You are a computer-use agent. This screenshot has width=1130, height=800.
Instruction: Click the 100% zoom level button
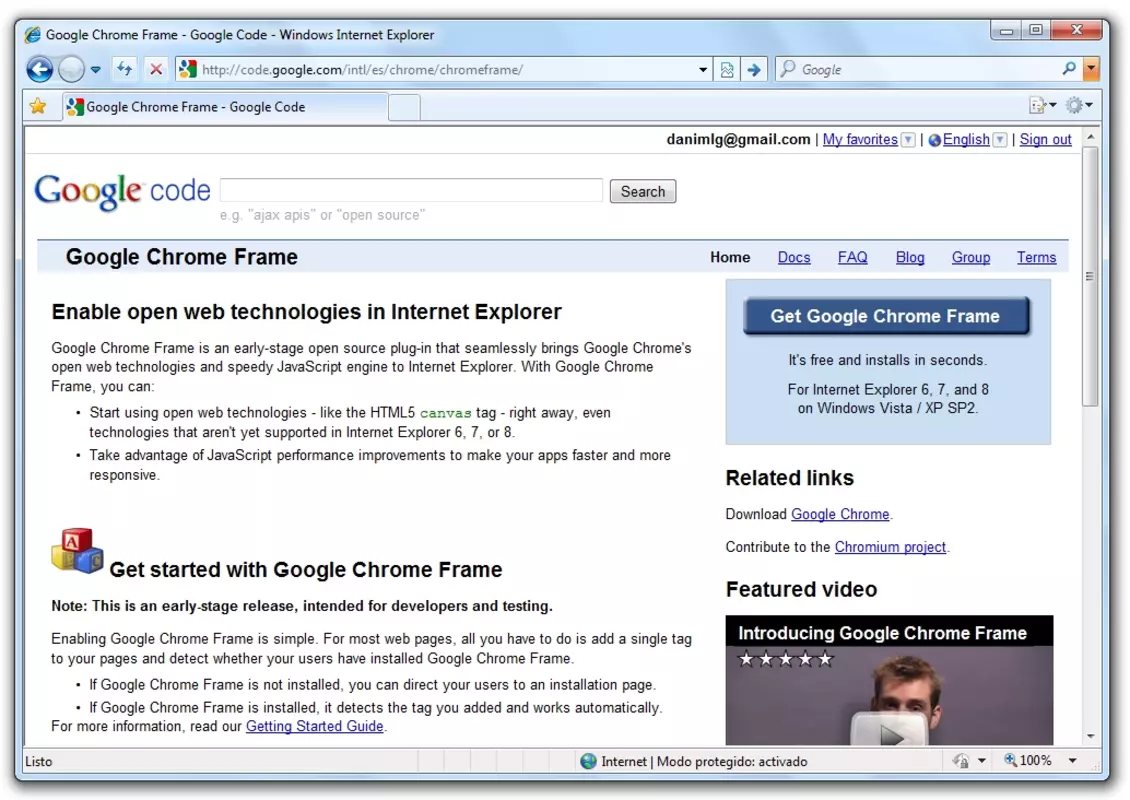tap(1028, 760)
